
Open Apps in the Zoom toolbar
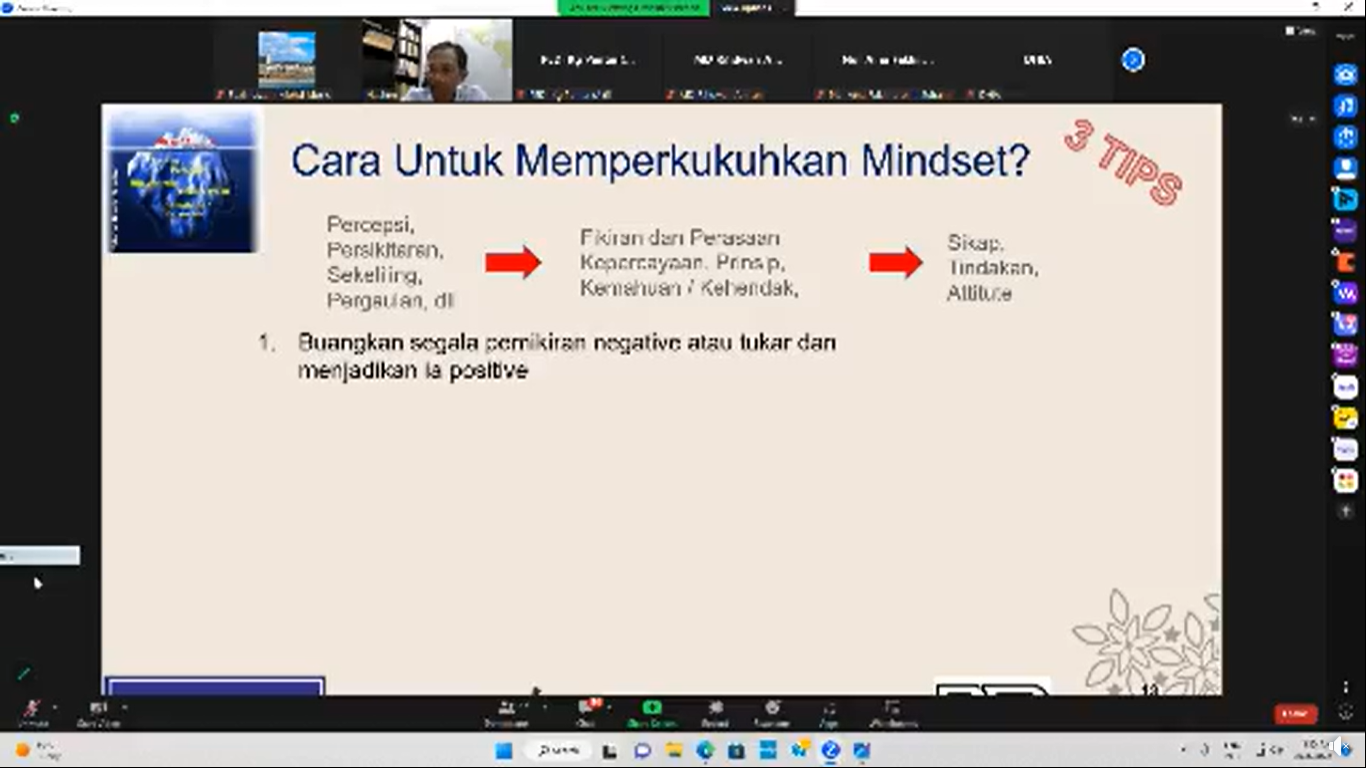pyautogui.click(x=828, y=712)
